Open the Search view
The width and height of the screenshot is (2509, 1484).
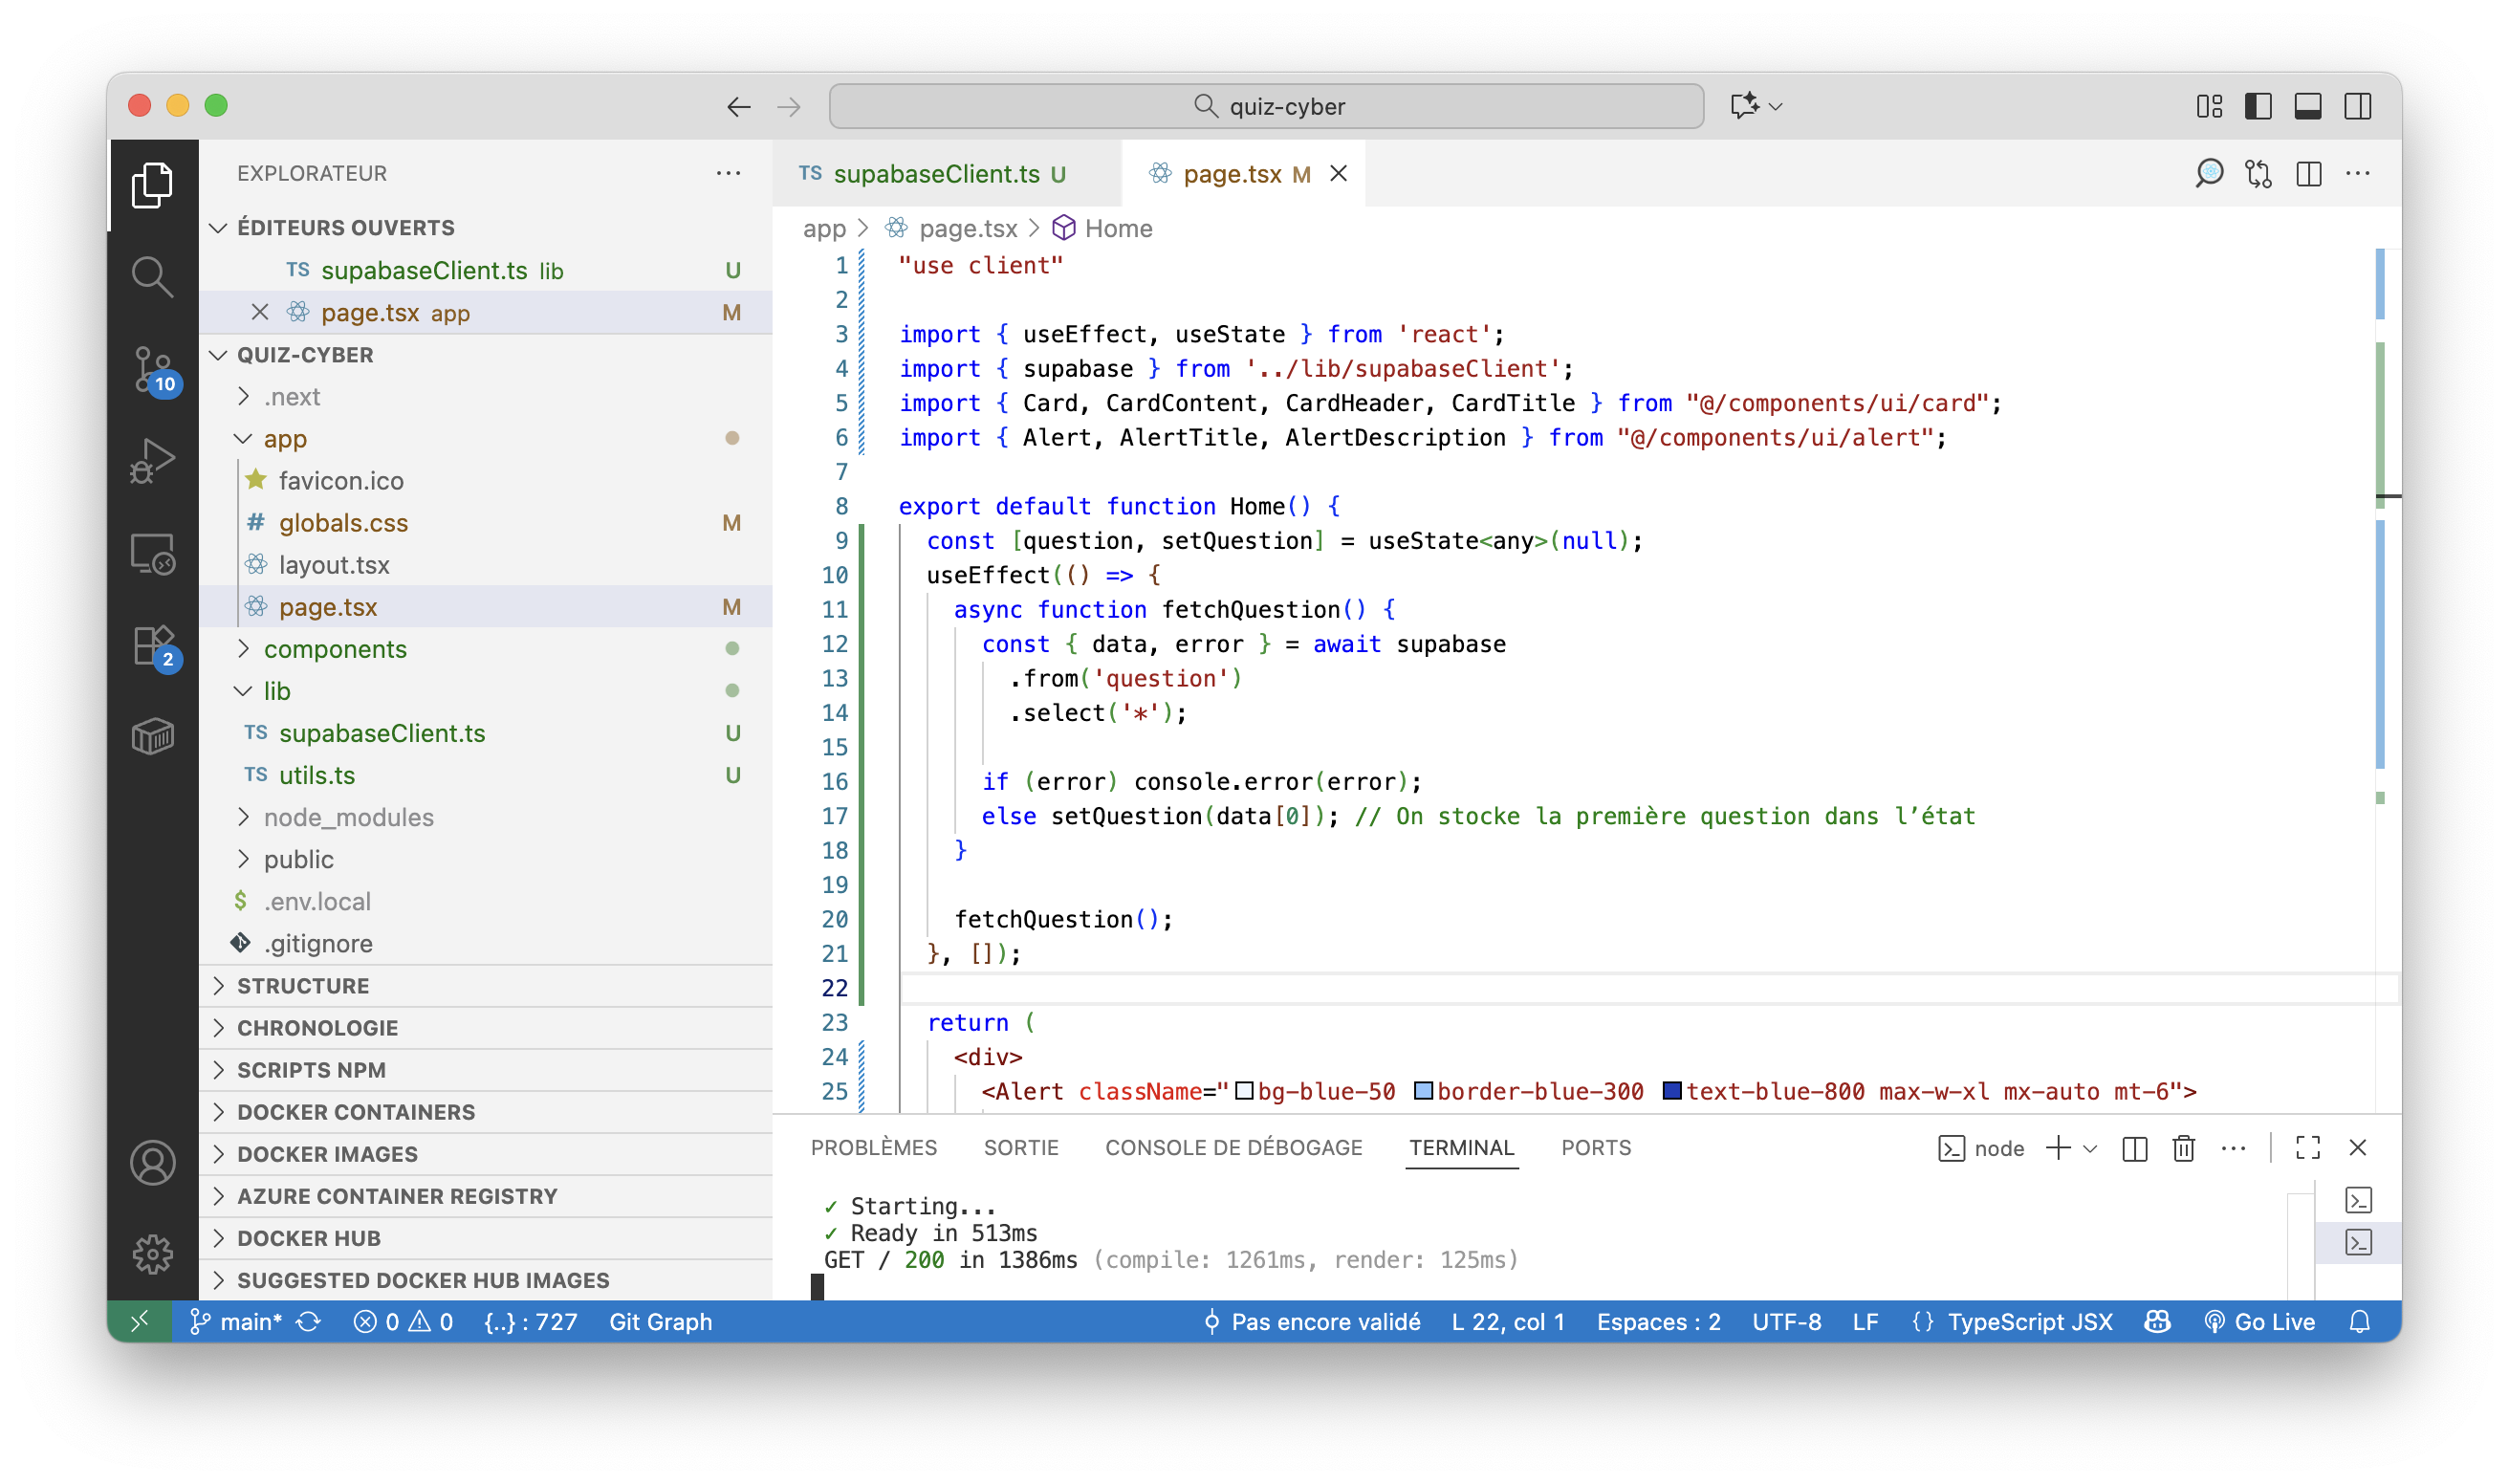[x=154, y=277]
